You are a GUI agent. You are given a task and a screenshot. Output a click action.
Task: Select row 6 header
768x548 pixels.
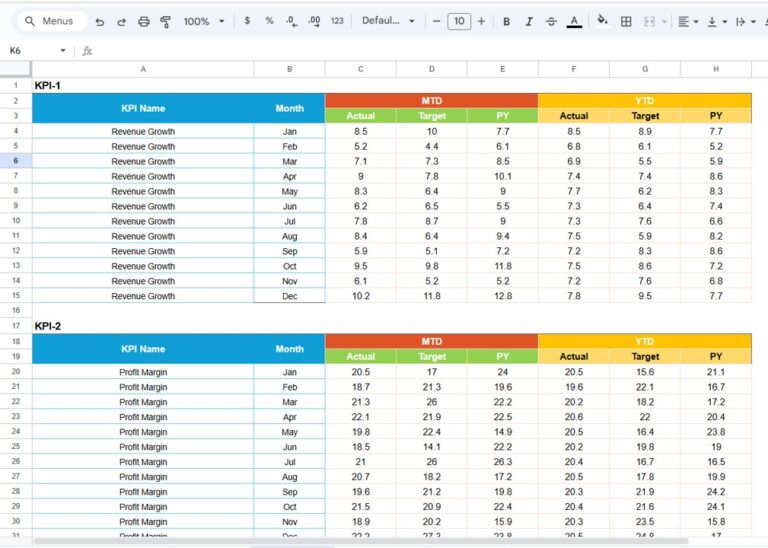pos(16,161)
